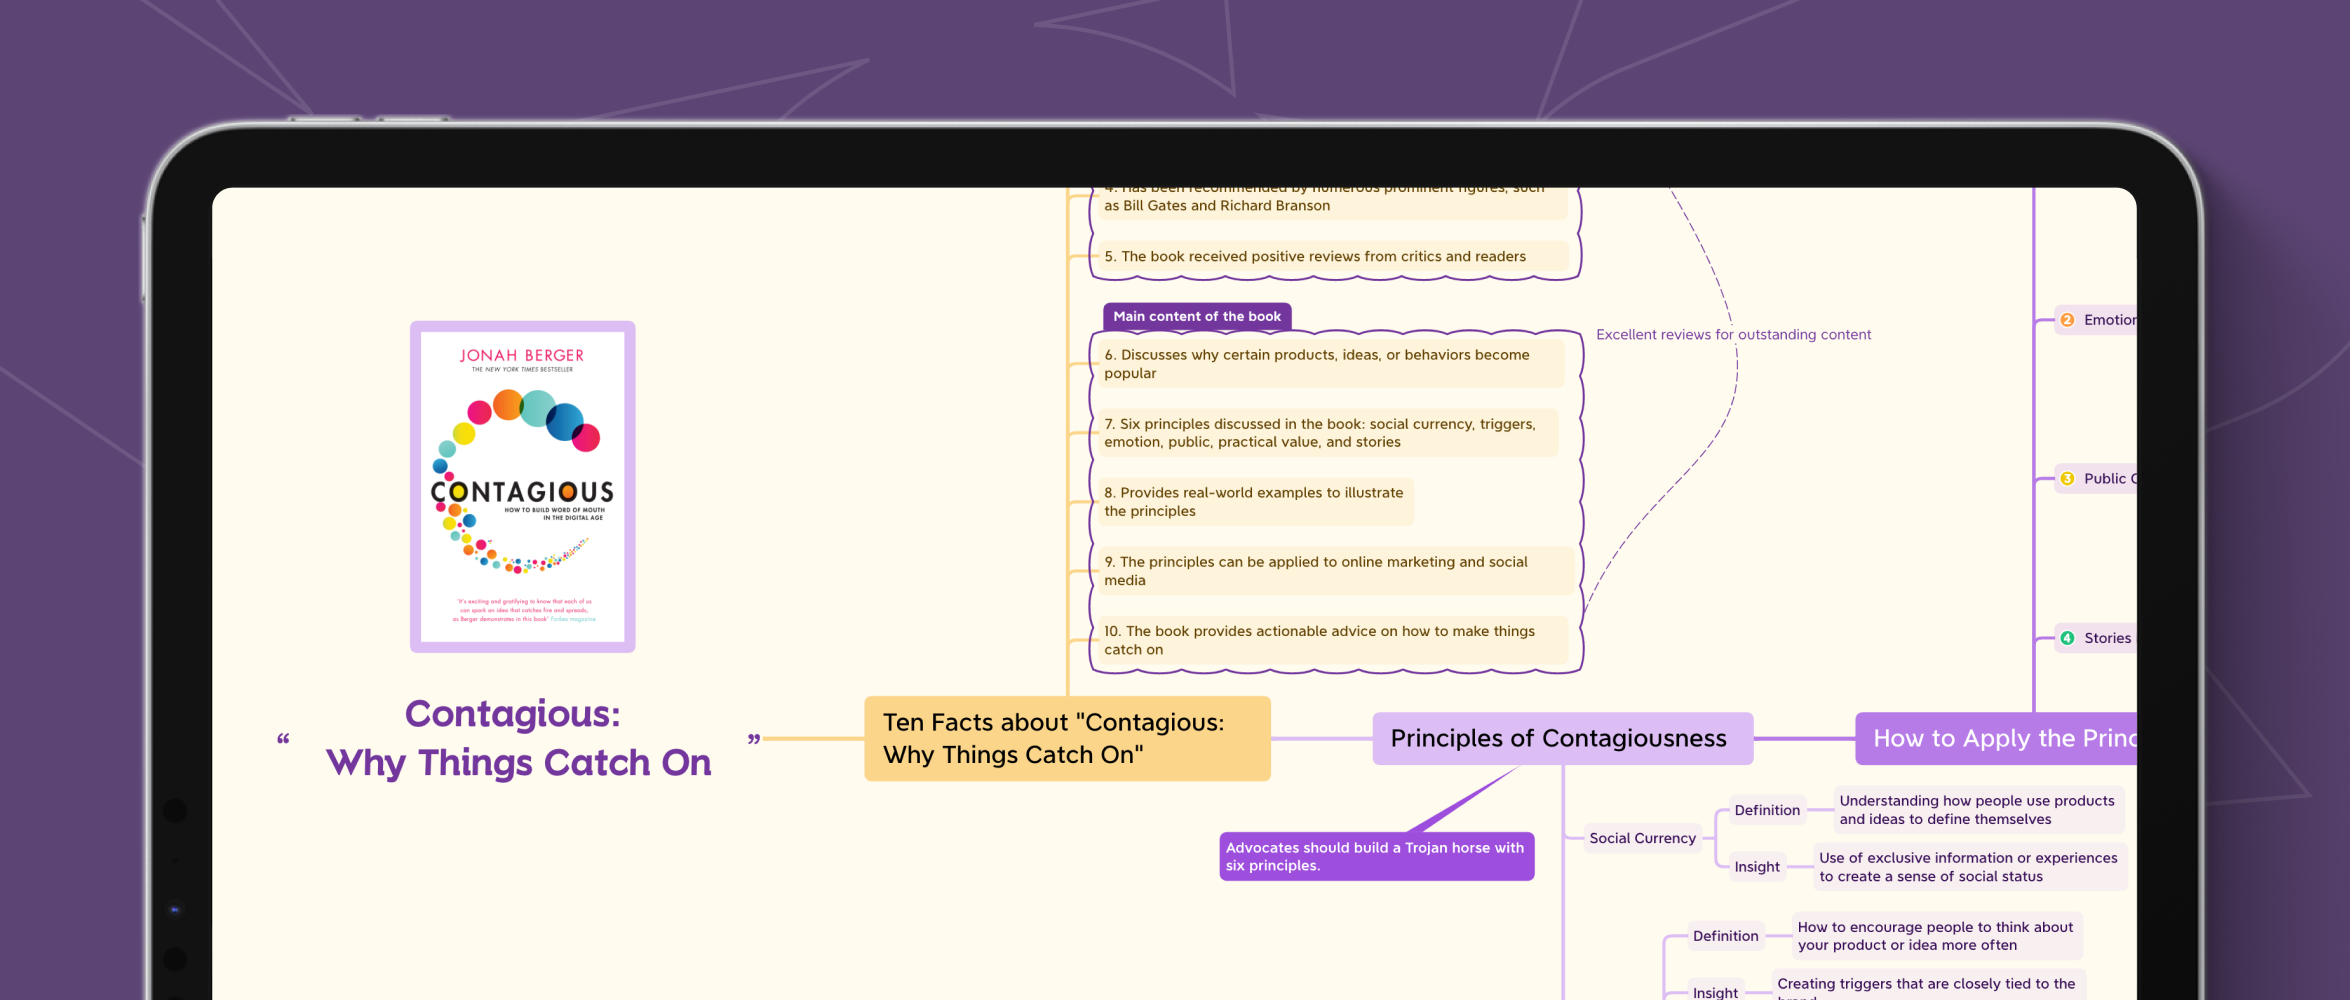The image size is (2350, 1000).
Task: Select fact 8 about real-world examples
Action: pos(1253,502)
